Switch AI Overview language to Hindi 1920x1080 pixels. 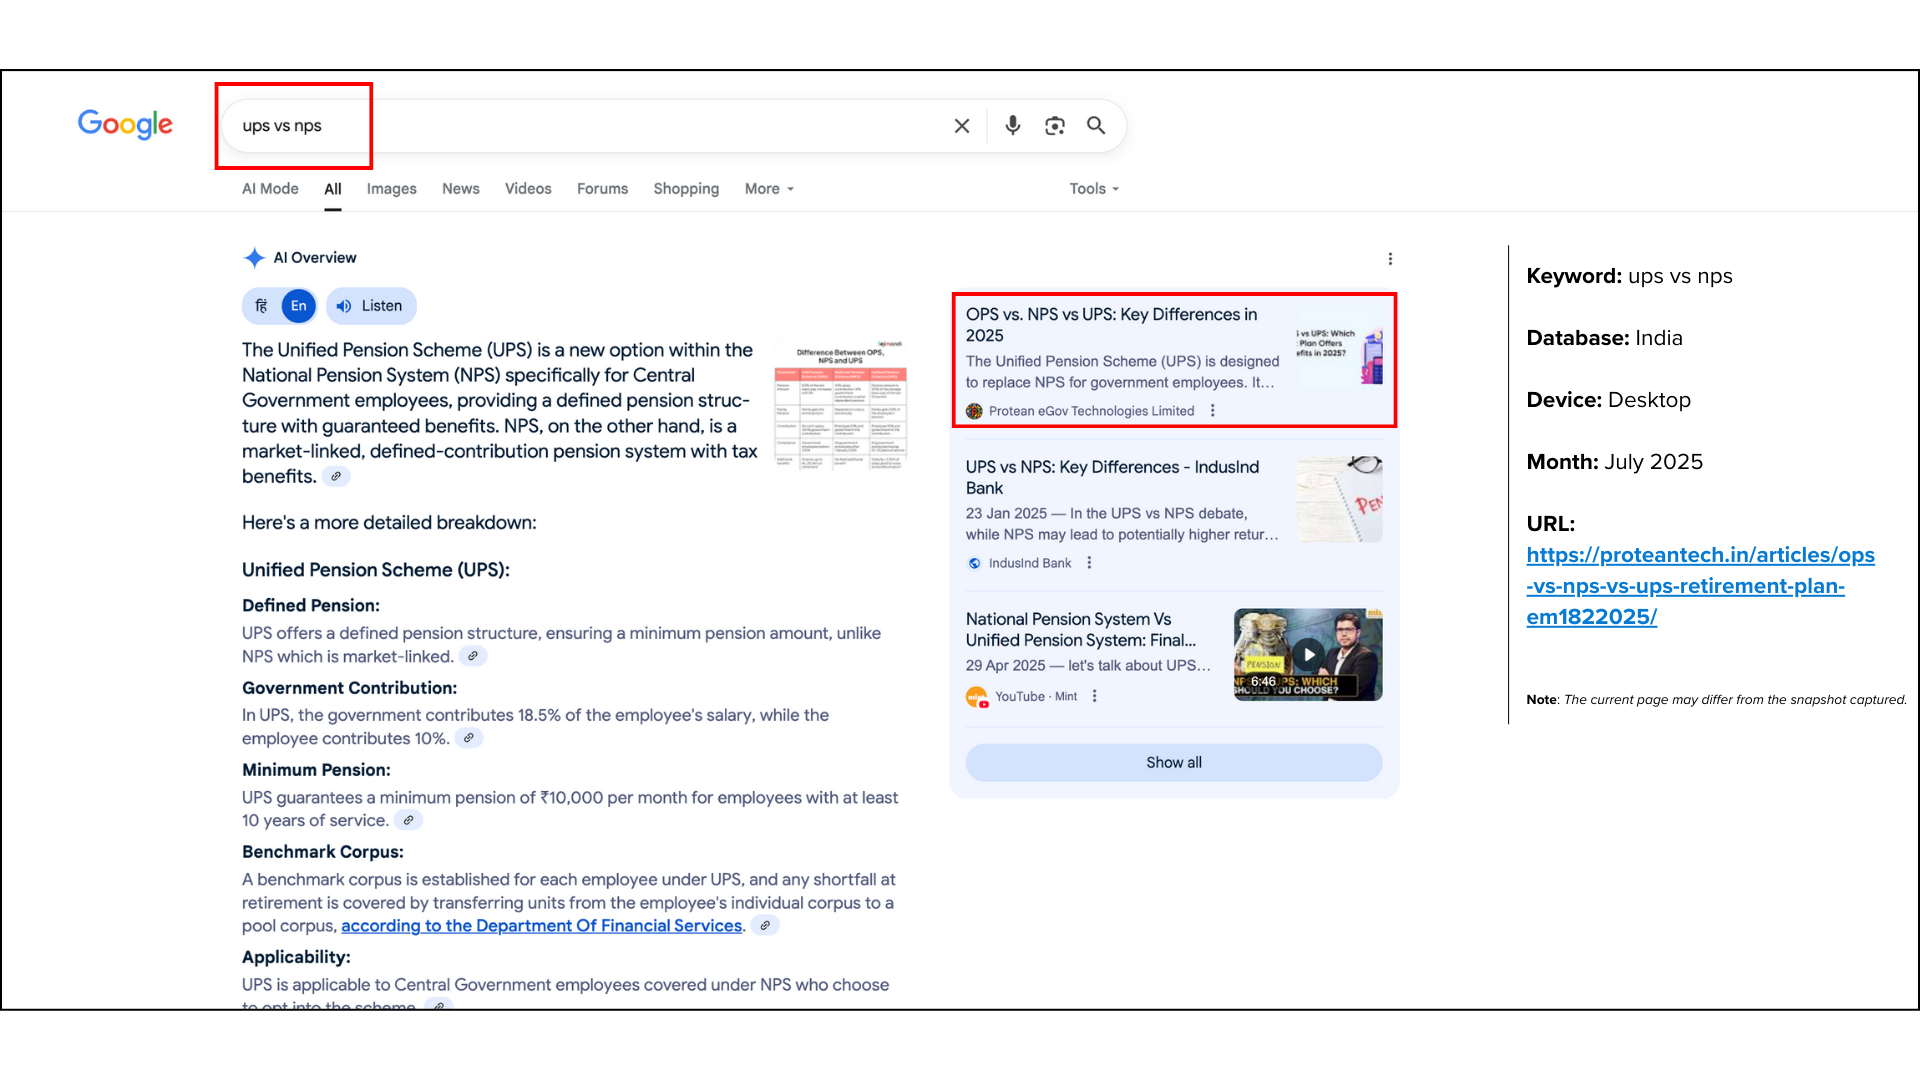tap(261, 306)
